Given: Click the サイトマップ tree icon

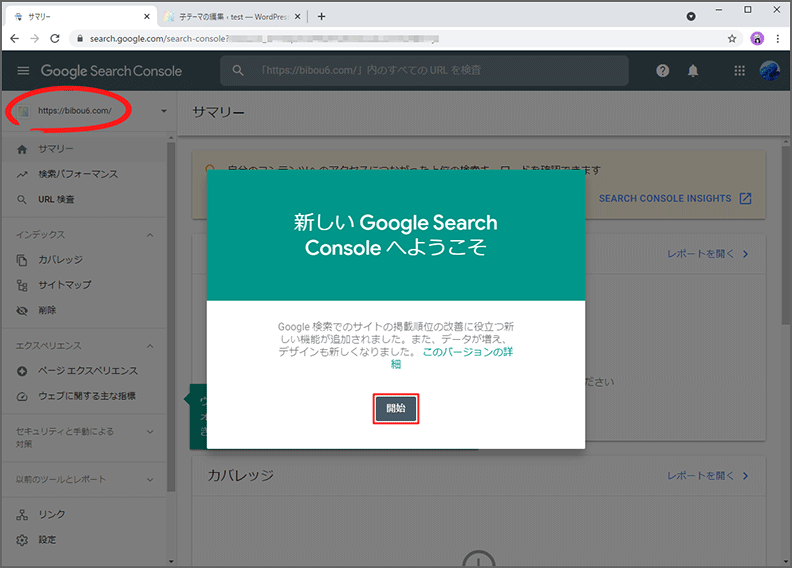Looking at the screenshot, I should (x=22, y=285).
